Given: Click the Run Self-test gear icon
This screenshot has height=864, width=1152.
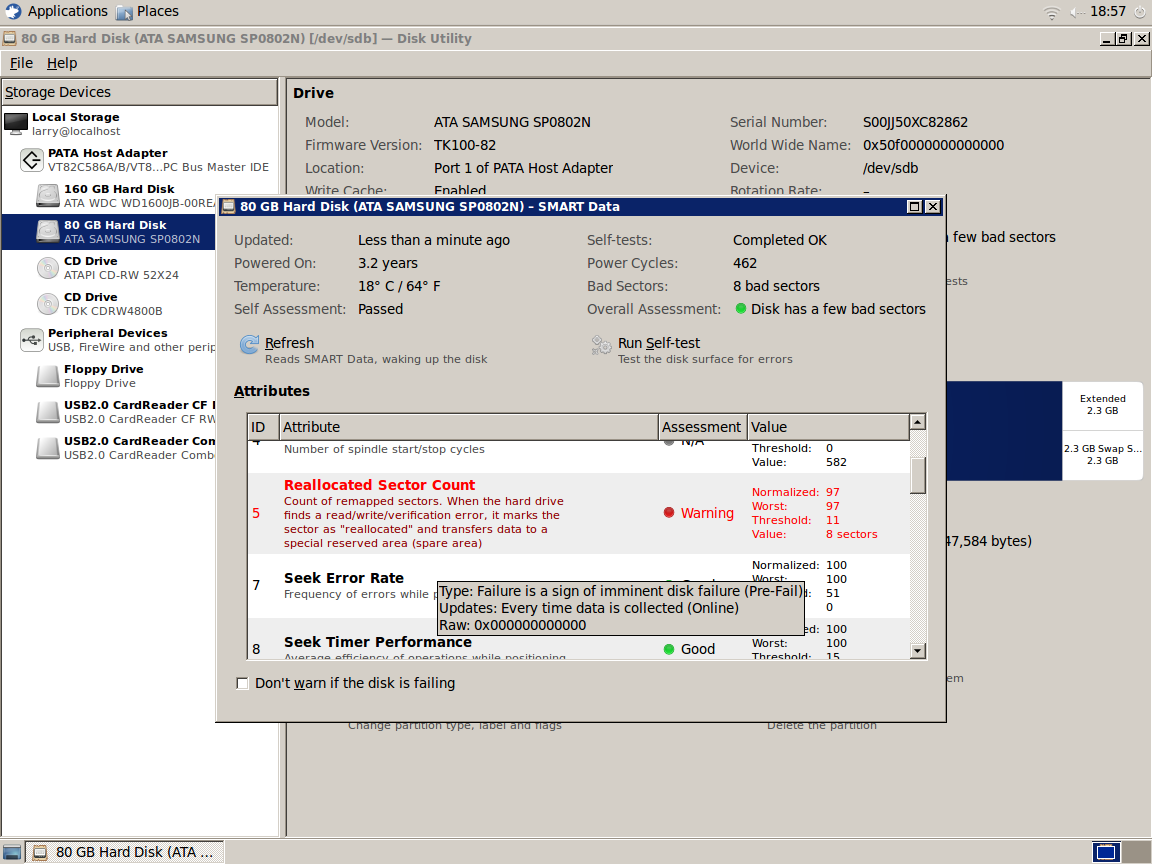Looking at the screenshot, I should click(601, 346).
